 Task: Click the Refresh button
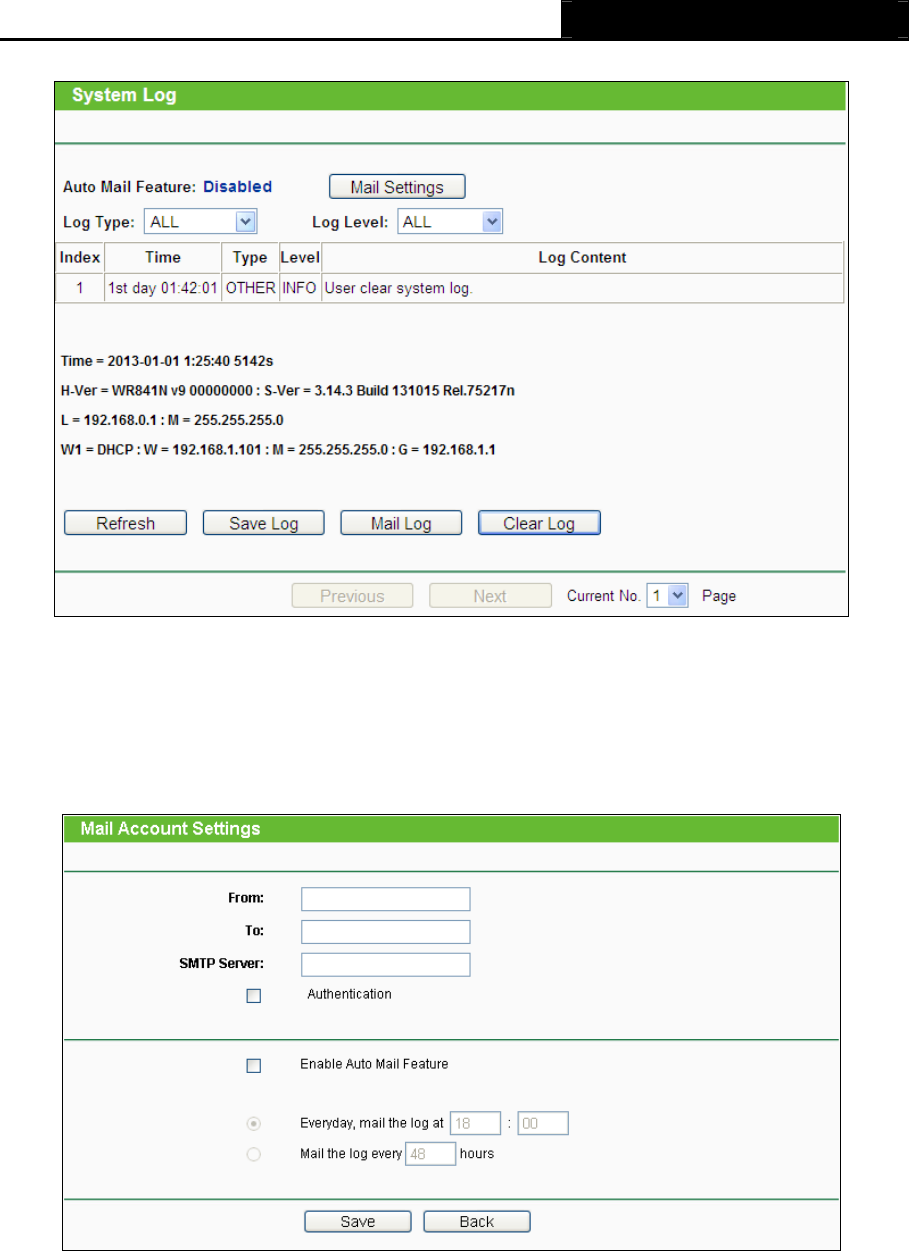pos(125,523)
